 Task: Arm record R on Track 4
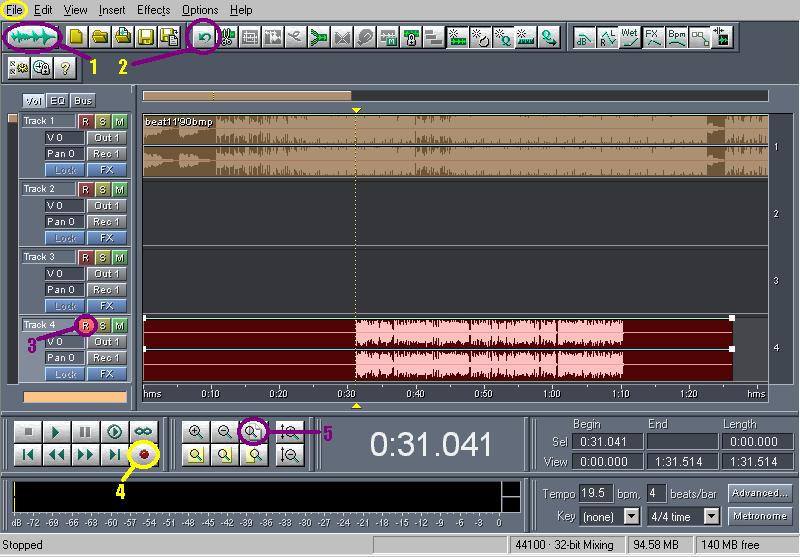pyautogui.click(x=85, y=325)
